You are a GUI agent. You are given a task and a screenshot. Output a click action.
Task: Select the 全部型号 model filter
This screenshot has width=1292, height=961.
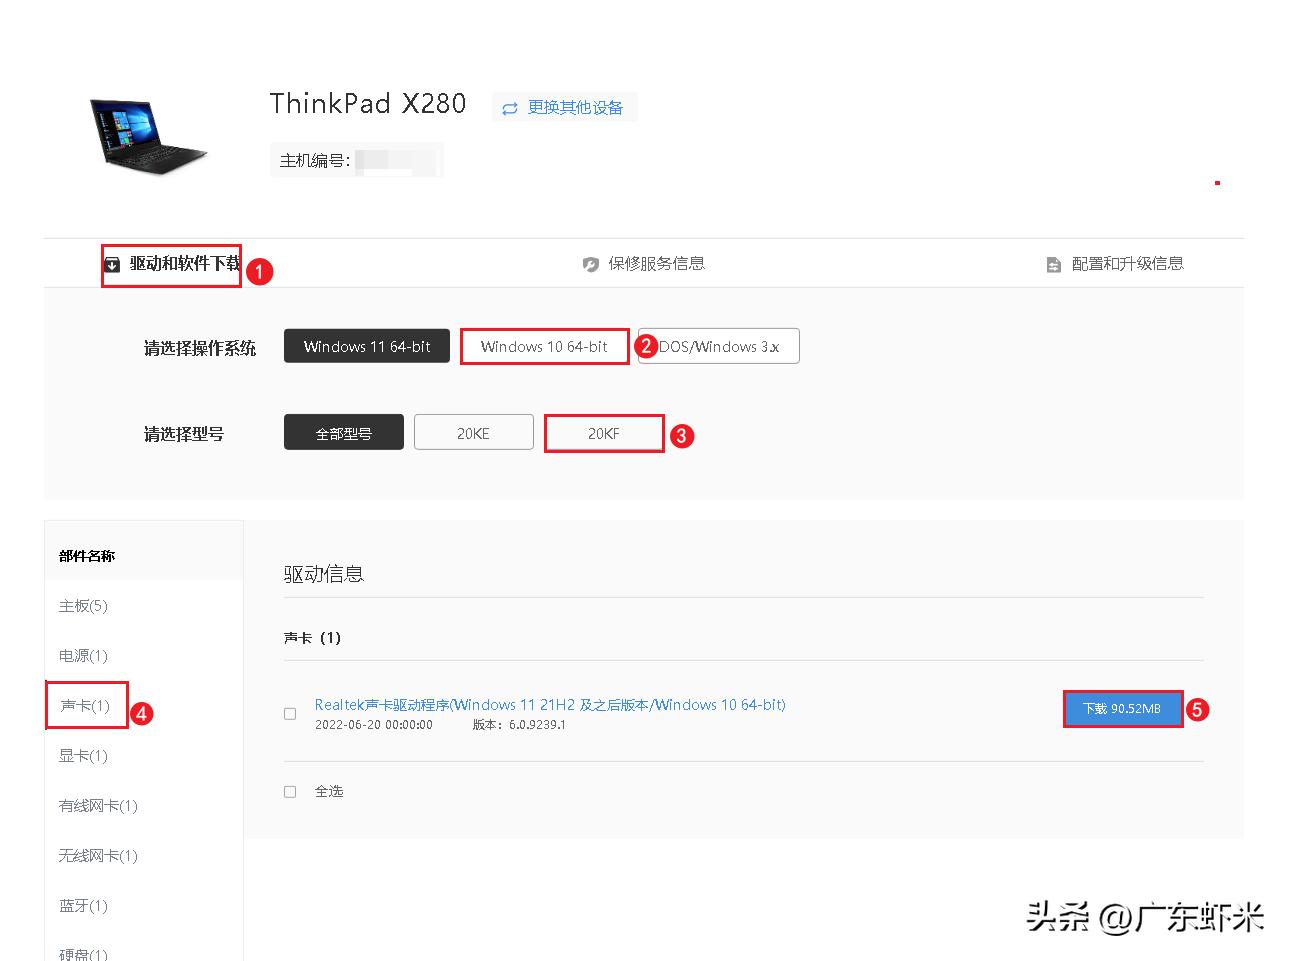point(343,432)
